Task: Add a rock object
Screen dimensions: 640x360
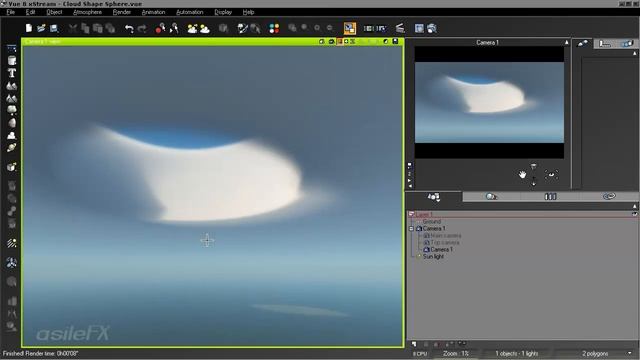Action: click(x=11, y=123)
